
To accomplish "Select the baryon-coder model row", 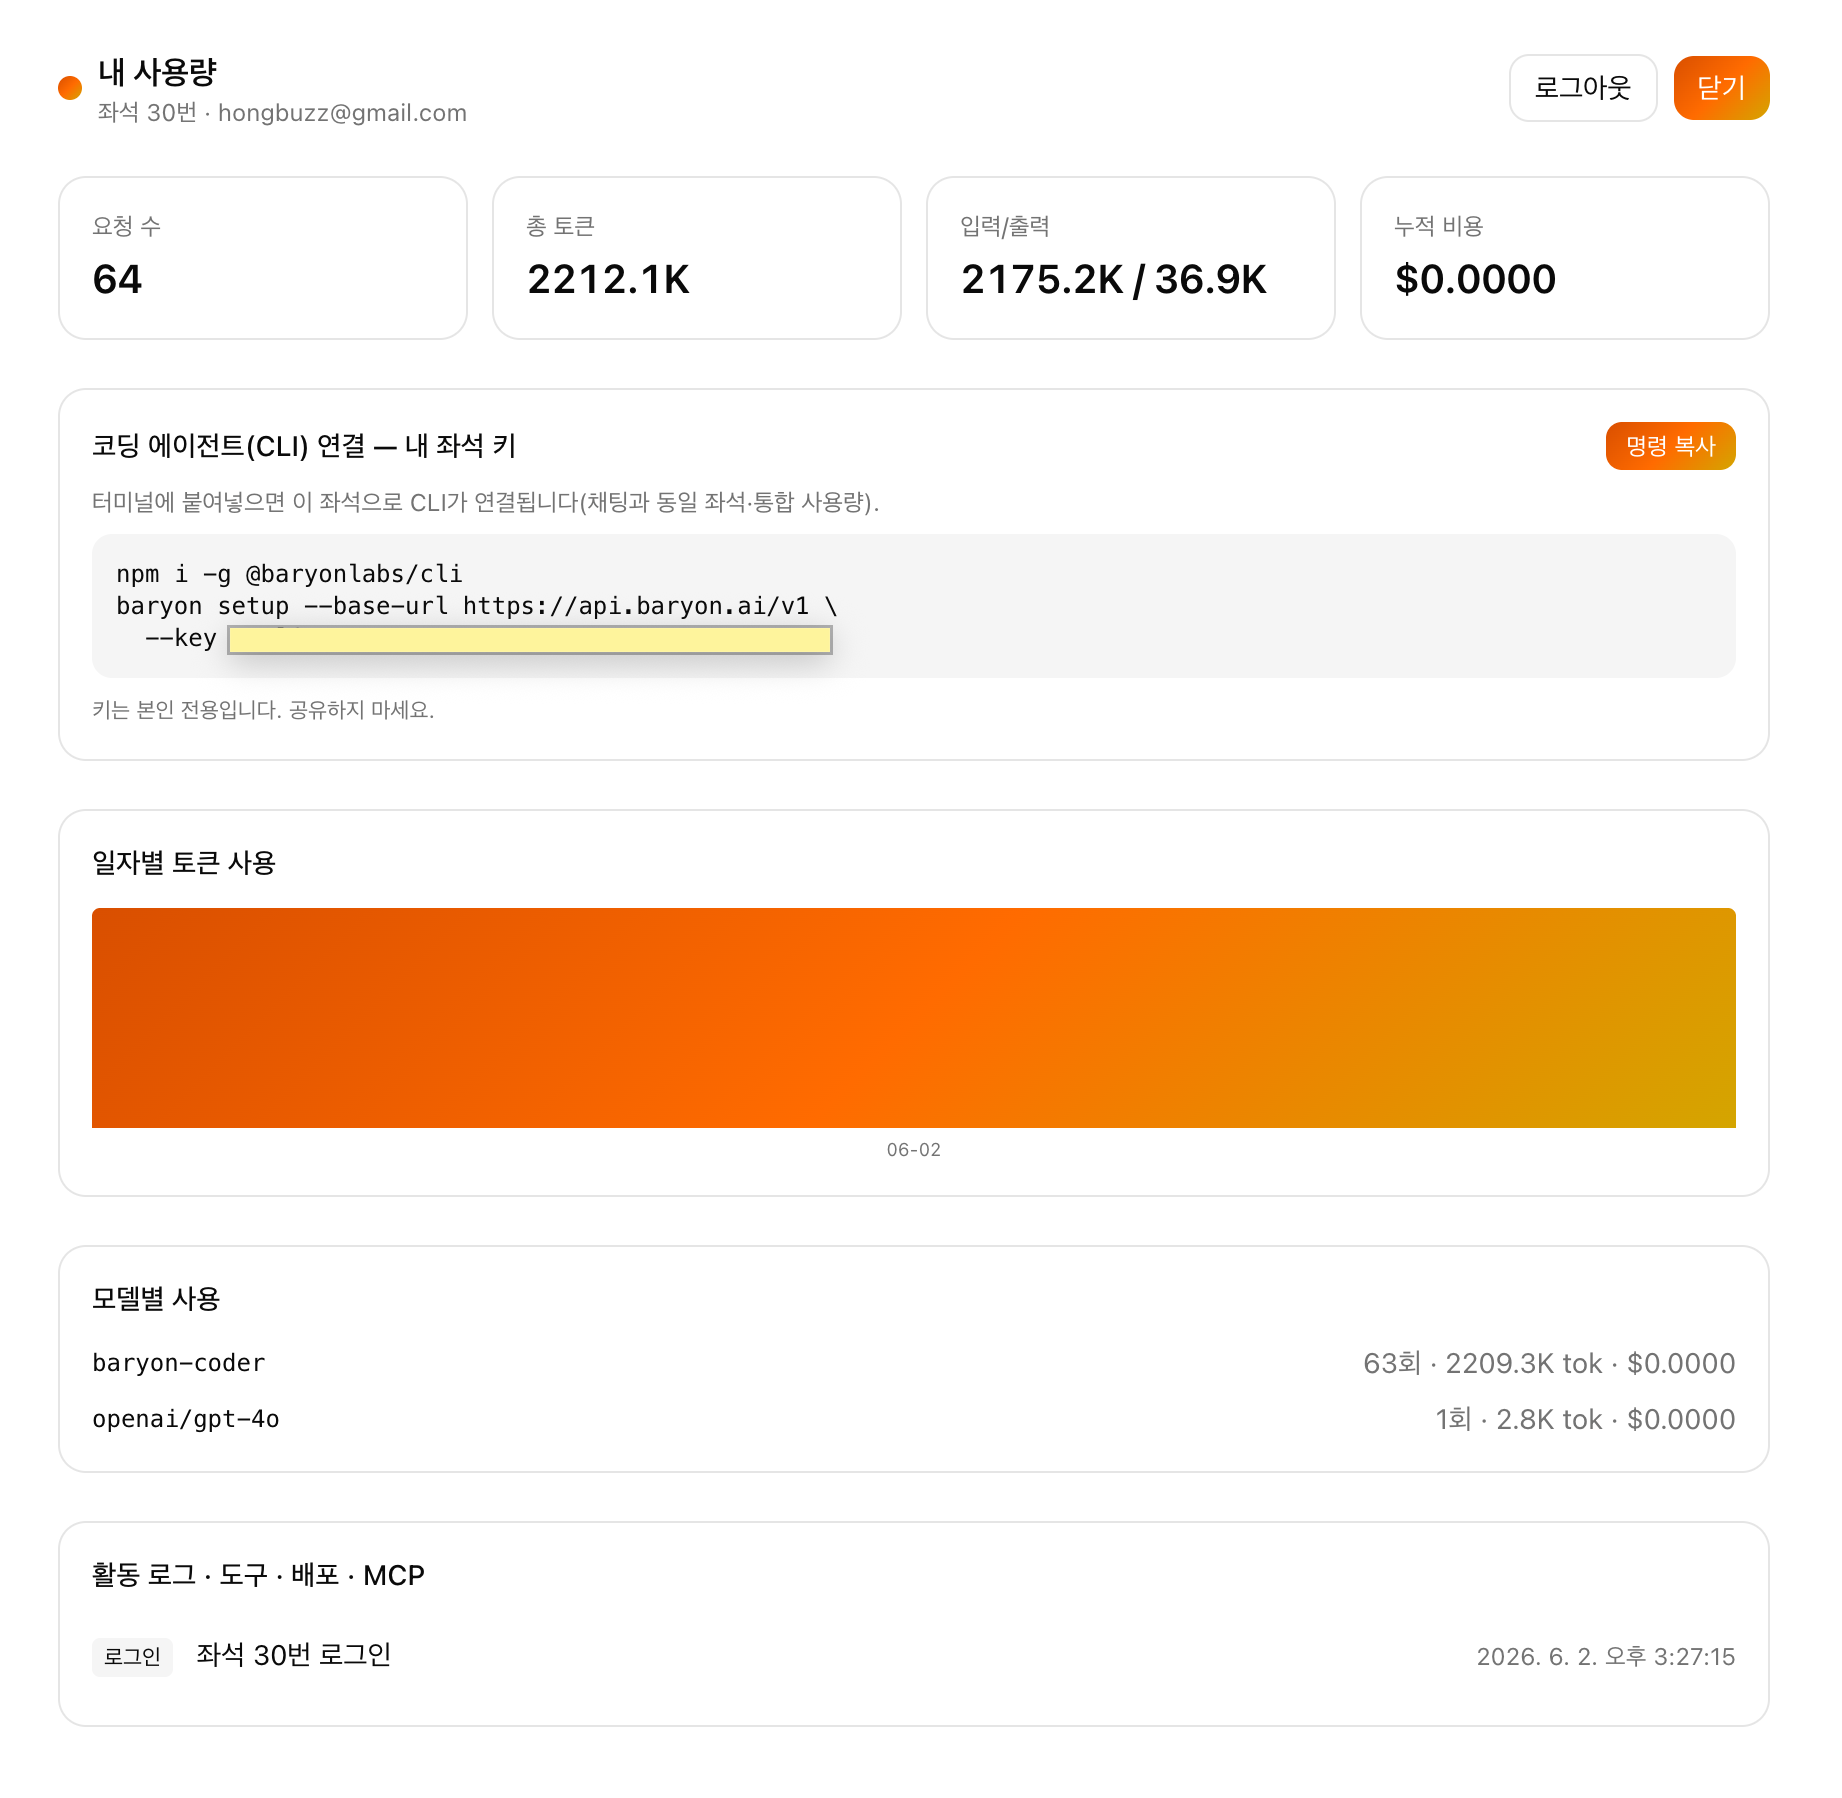I will point(913,1363).
